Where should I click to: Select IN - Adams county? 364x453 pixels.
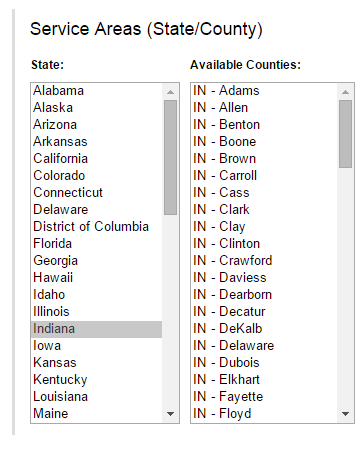(x=264, y=91)
